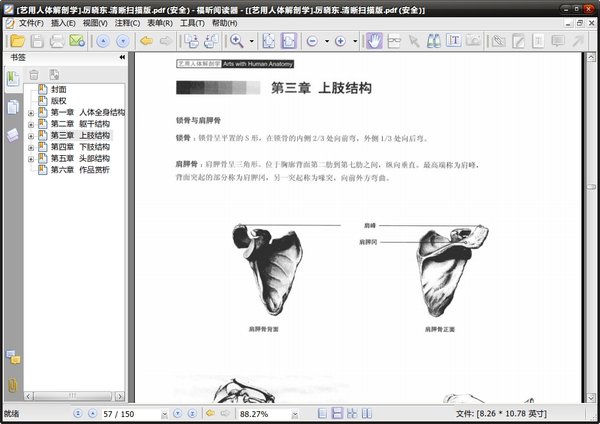The width and height of the screenshot is (600, 424).
Task: Open the layers panel icon in the sidebar
Action: (x=13, y=135)
